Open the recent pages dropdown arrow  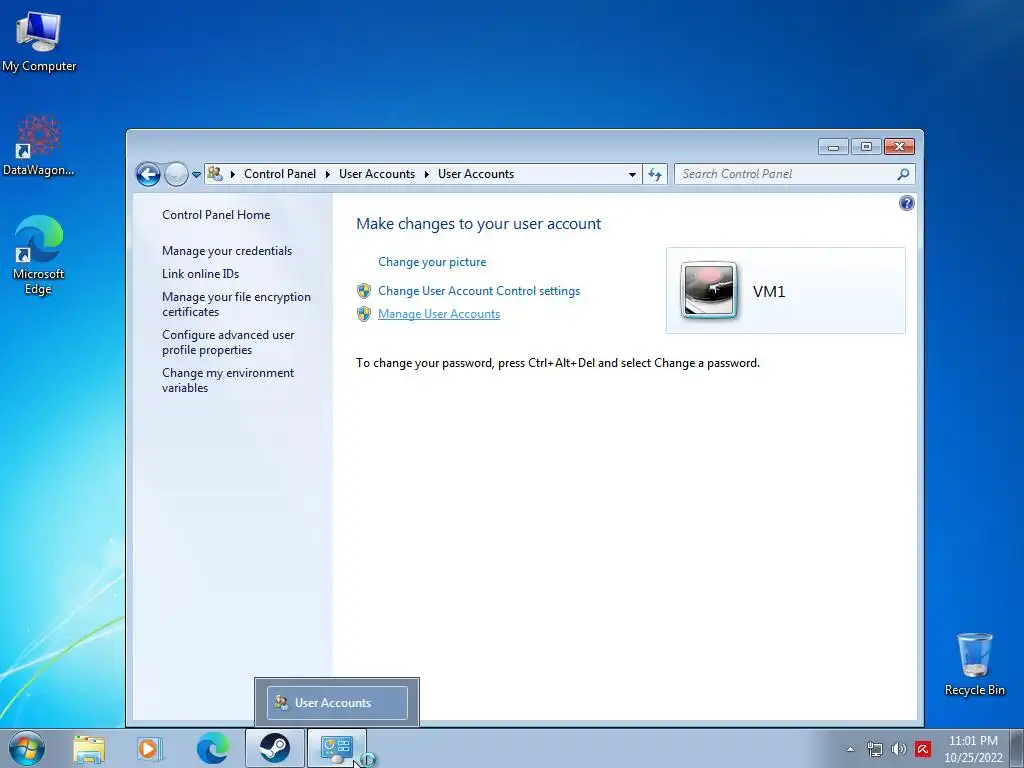point(196,175)
